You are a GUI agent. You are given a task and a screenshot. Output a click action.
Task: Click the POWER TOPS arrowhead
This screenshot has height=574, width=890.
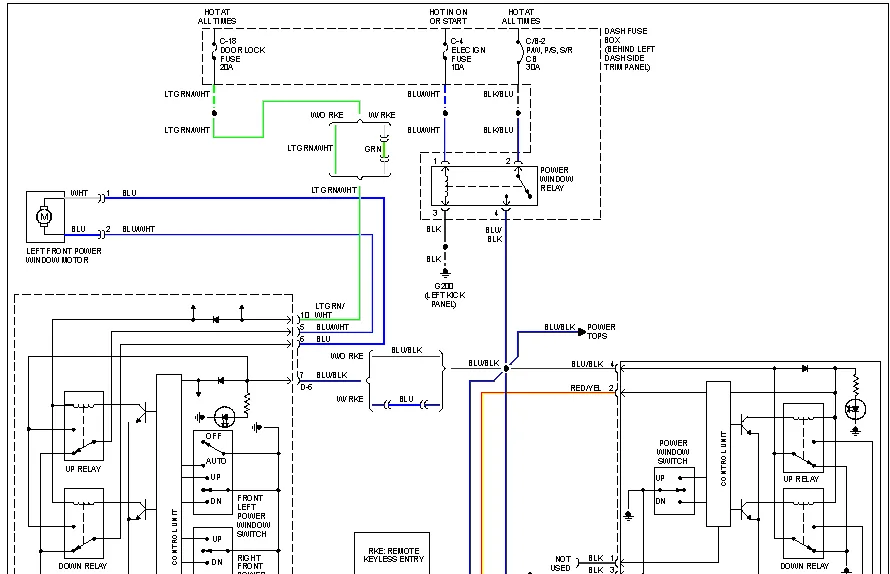[x=581, y=332]
